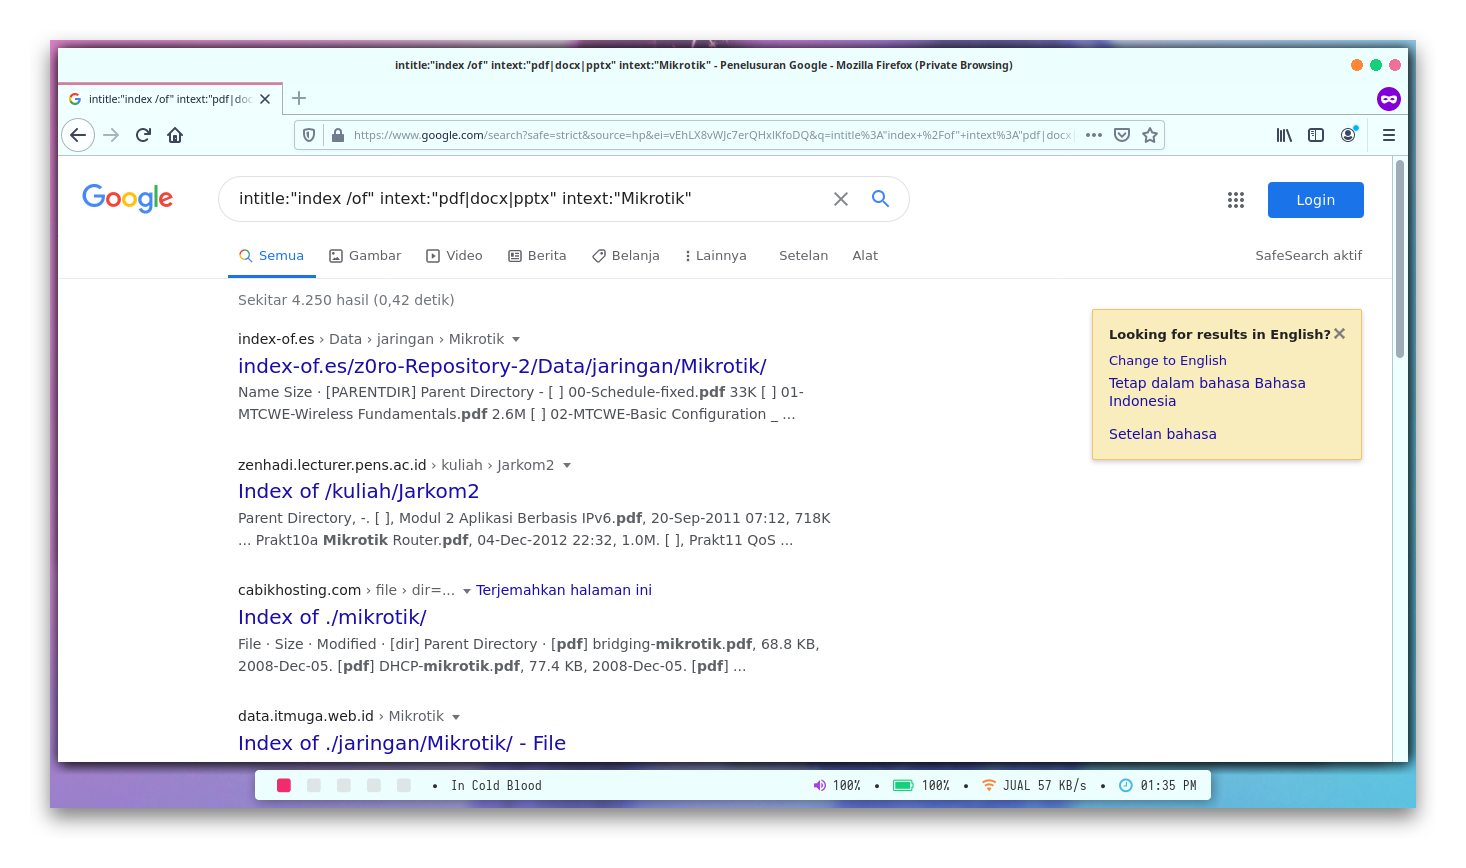Click the Firefox reload page icon
Viewport: 1466px width, 868px height.
point(143,135)
